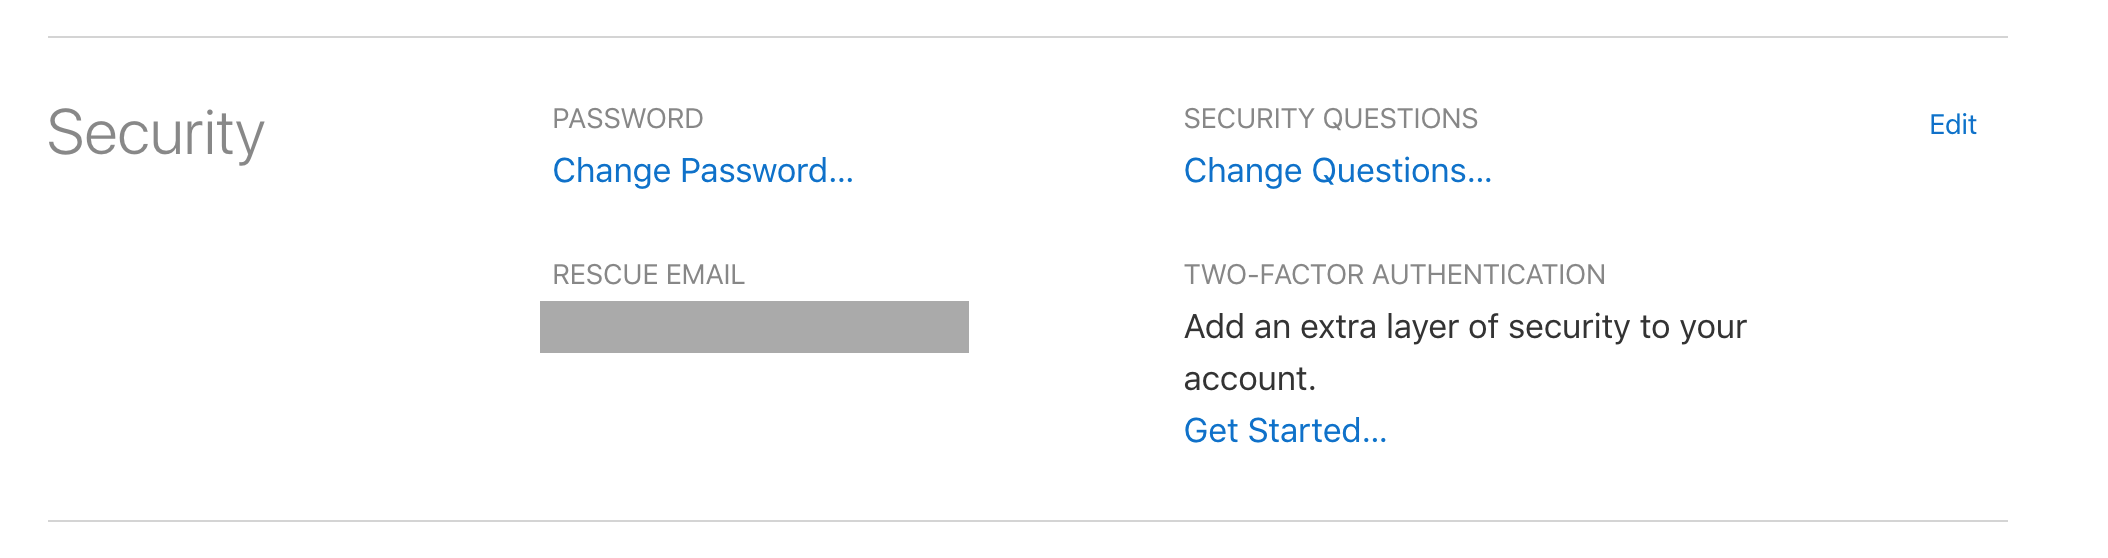Click the grayed-out rescue email address
2108x558 pixels.
(754, 327)
